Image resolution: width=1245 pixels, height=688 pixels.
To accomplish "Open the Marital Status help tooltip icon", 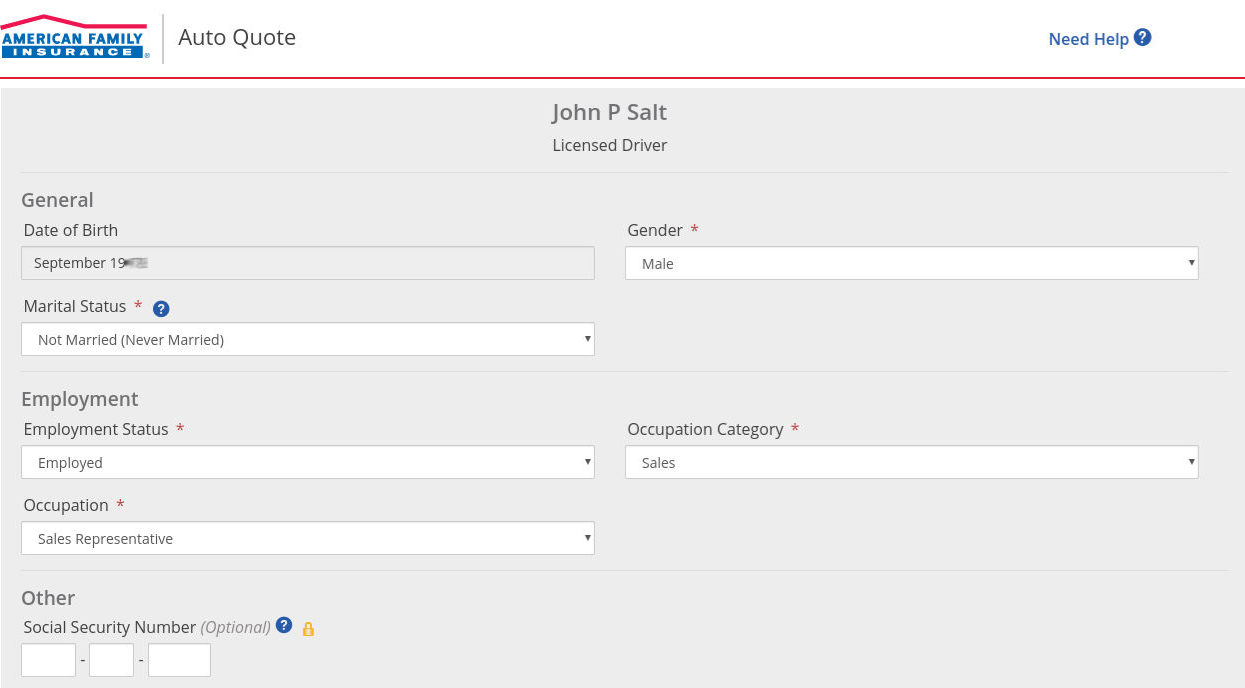I will point(161,309).
